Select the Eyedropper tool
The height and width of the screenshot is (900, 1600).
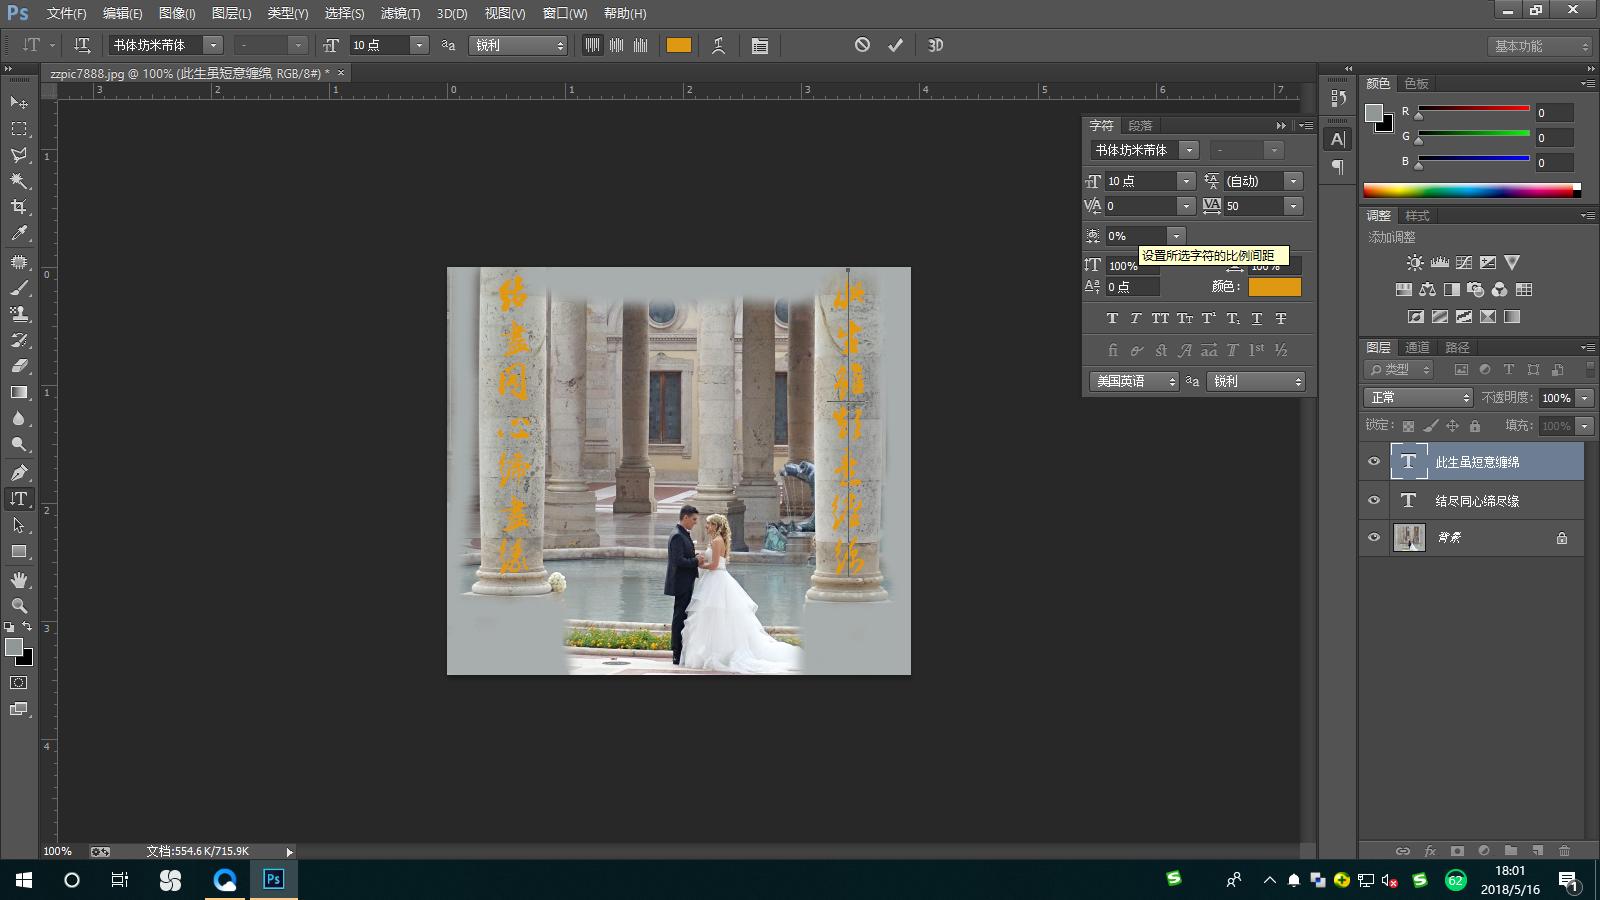(x=19, y=233)
